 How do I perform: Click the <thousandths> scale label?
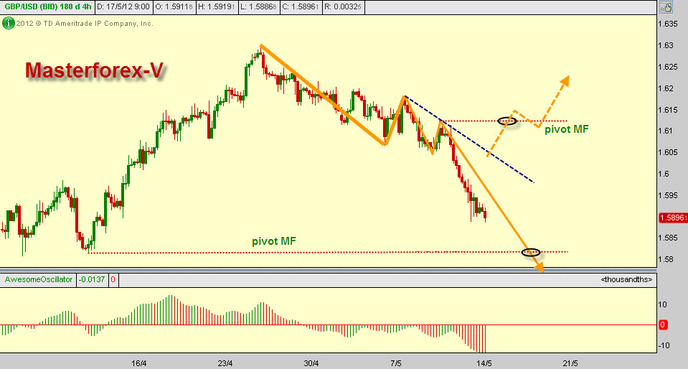click(627, 279)
